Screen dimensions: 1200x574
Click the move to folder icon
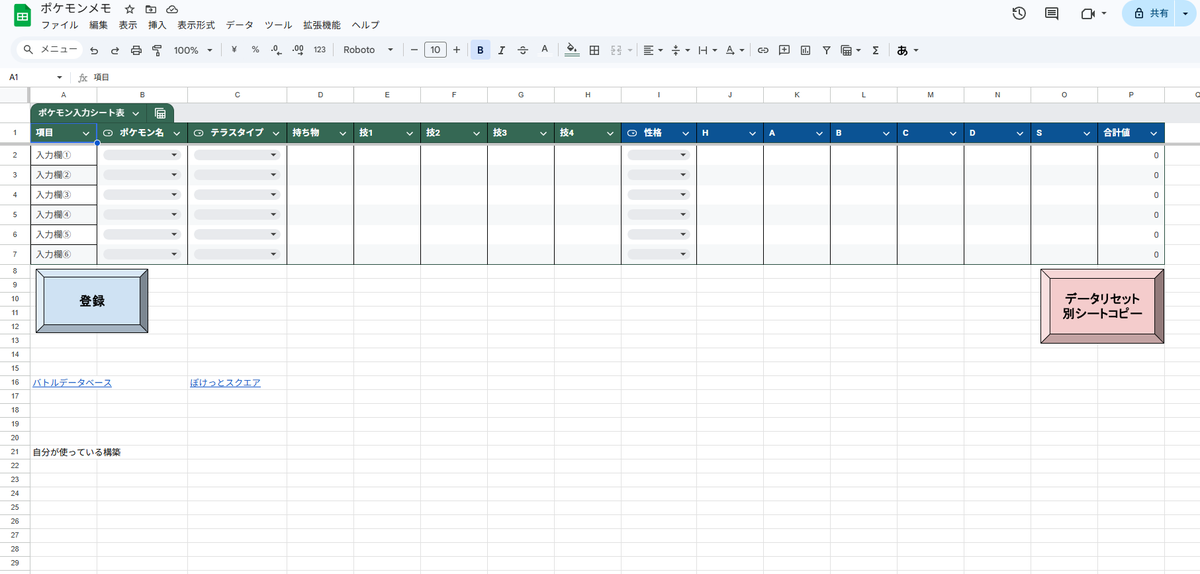[x=151, y=9]
